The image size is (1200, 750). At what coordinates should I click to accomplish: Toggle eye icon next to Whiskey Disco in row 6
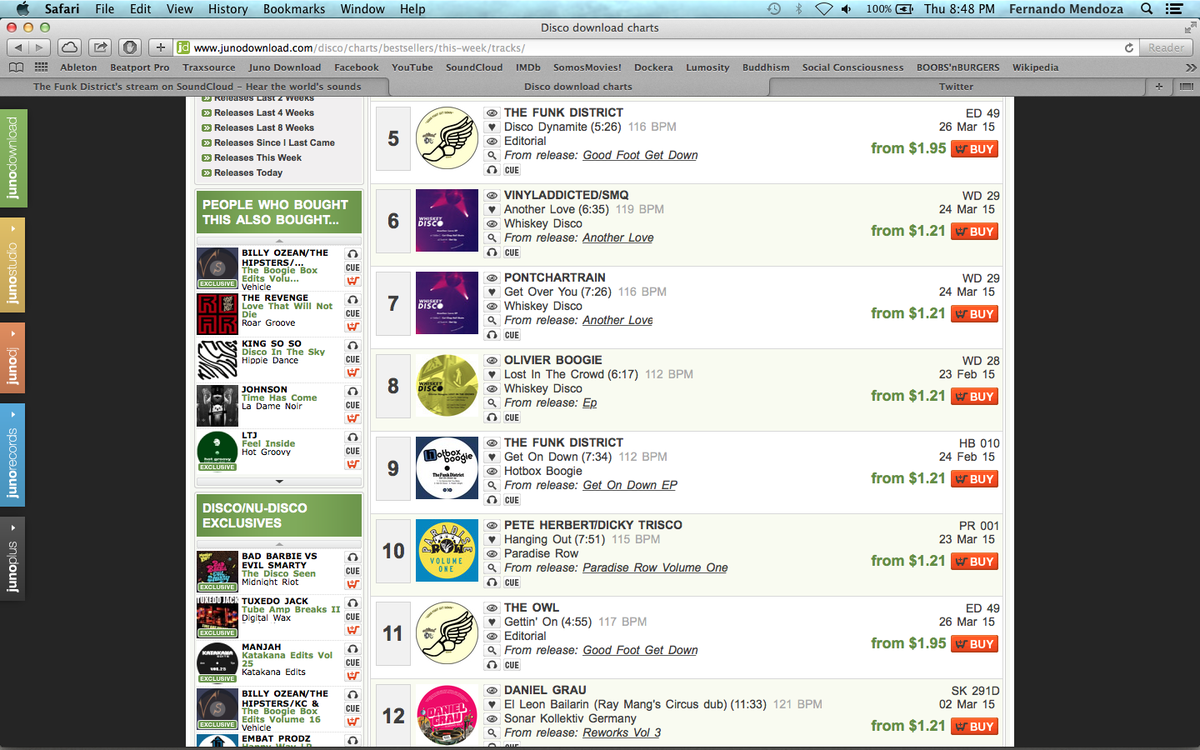[x=491, y=224]
